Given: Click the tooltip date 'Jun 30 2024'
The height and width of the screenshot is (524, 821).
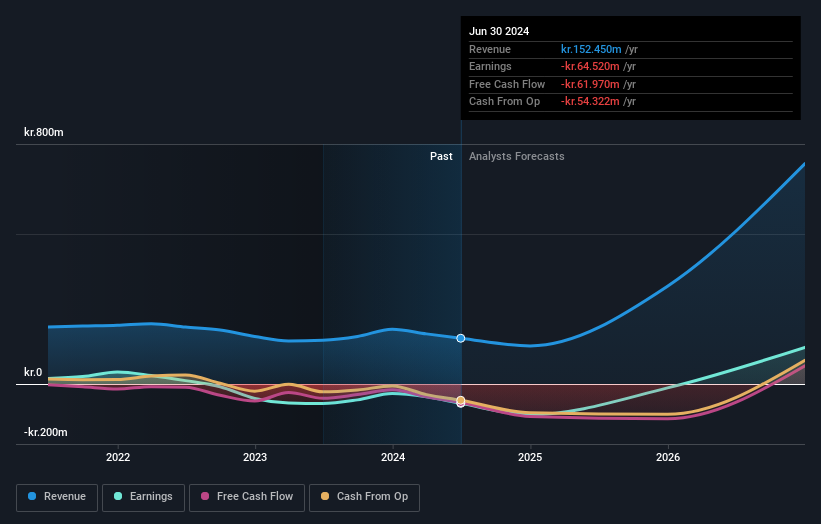Looking at the screenshot, I should 499,31.
